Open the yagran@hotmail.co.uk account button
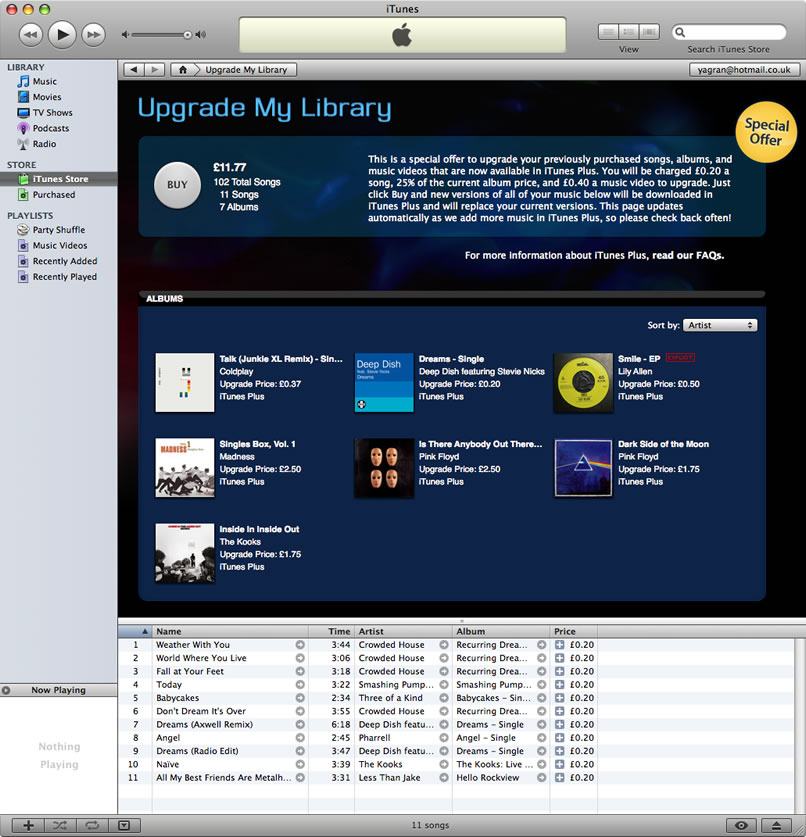Viewport: 806px width, 837px height. click(744, 69)
